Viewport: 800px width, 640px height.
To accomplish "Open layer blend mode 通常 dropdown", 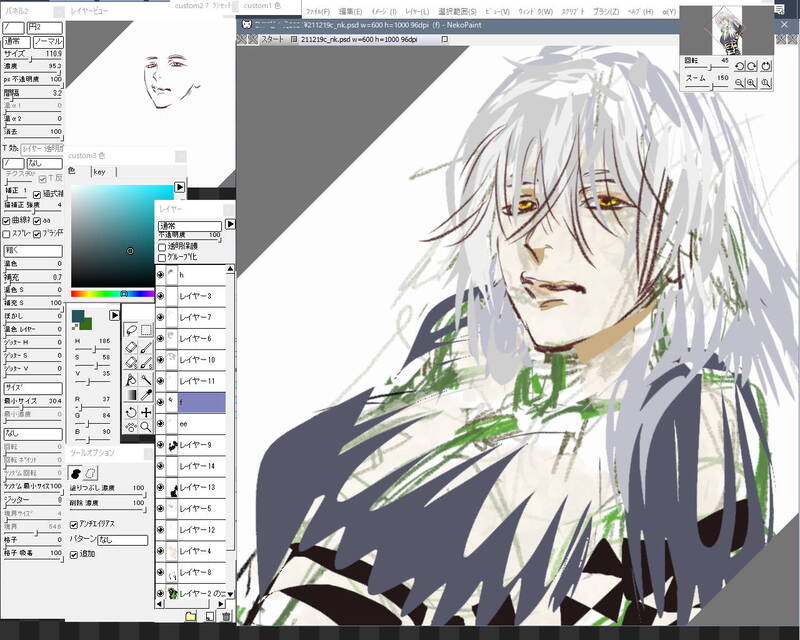I will (x=190, y=226).
